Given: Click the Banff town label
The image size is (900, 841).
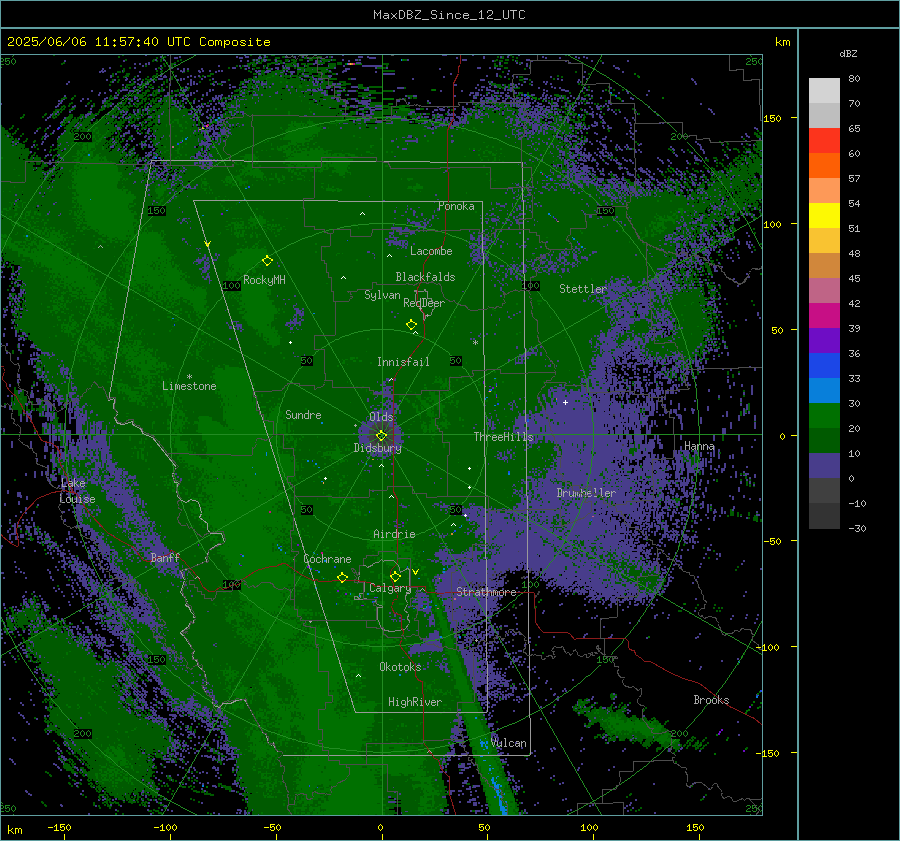Looking at the screenshot, I should (x=165, y=557).
